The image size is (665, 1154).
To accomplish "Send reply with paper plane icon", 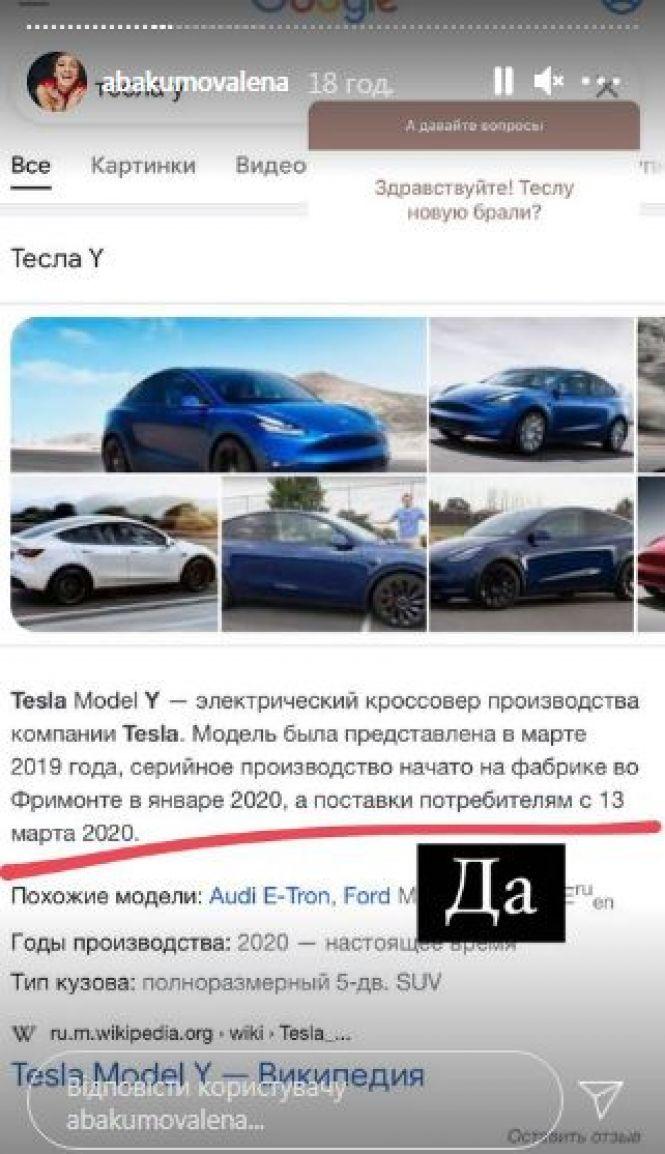I will 600,1100.
